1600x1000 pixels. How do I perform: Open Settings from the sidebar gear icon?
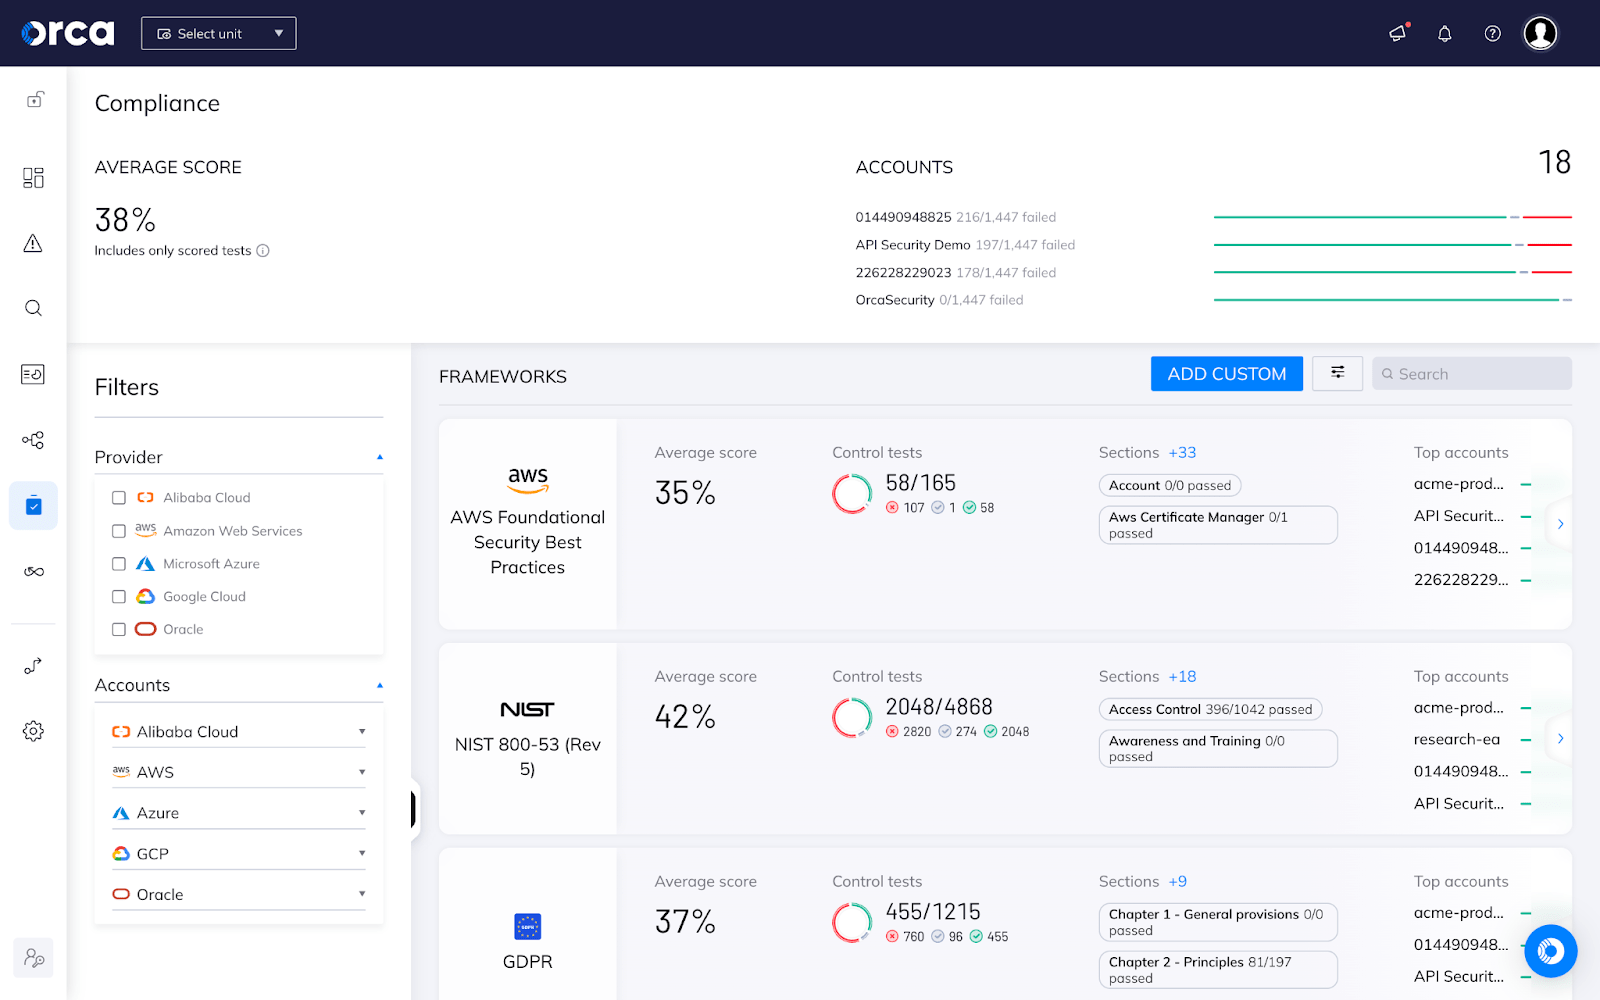tap(33, 731)
